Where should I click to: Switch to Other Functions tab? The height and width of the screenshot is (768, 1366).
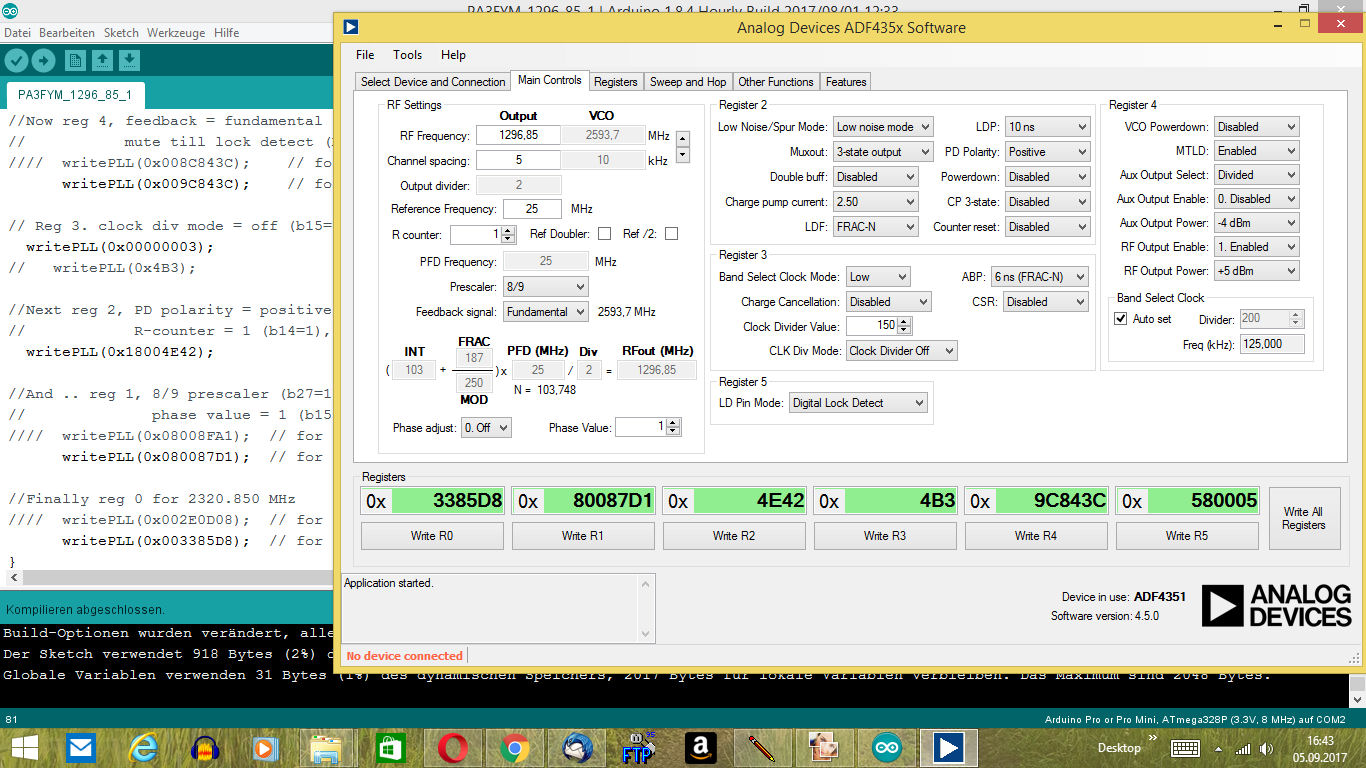click(776, 82)
